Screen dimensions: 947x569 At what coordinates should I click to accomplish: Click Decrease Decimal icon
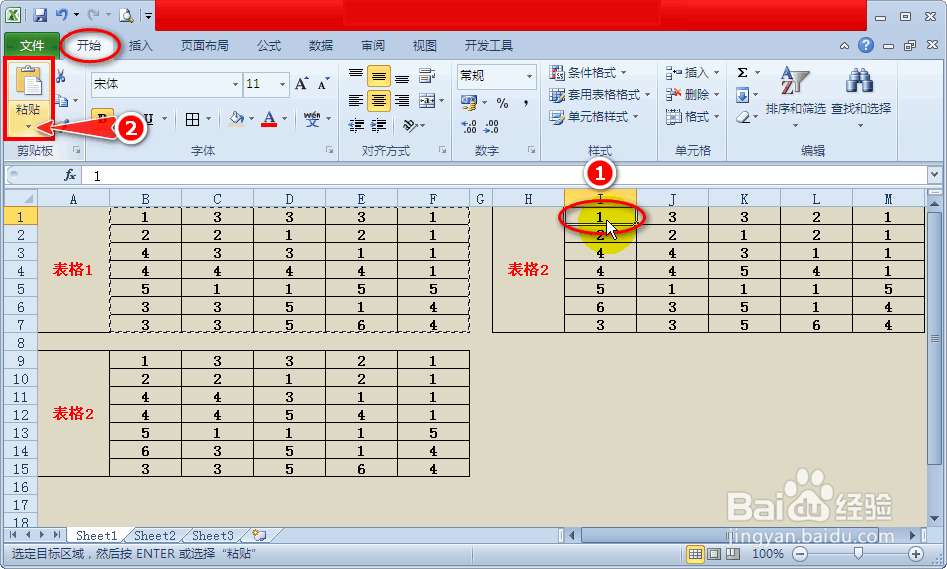tap(492, 126)
